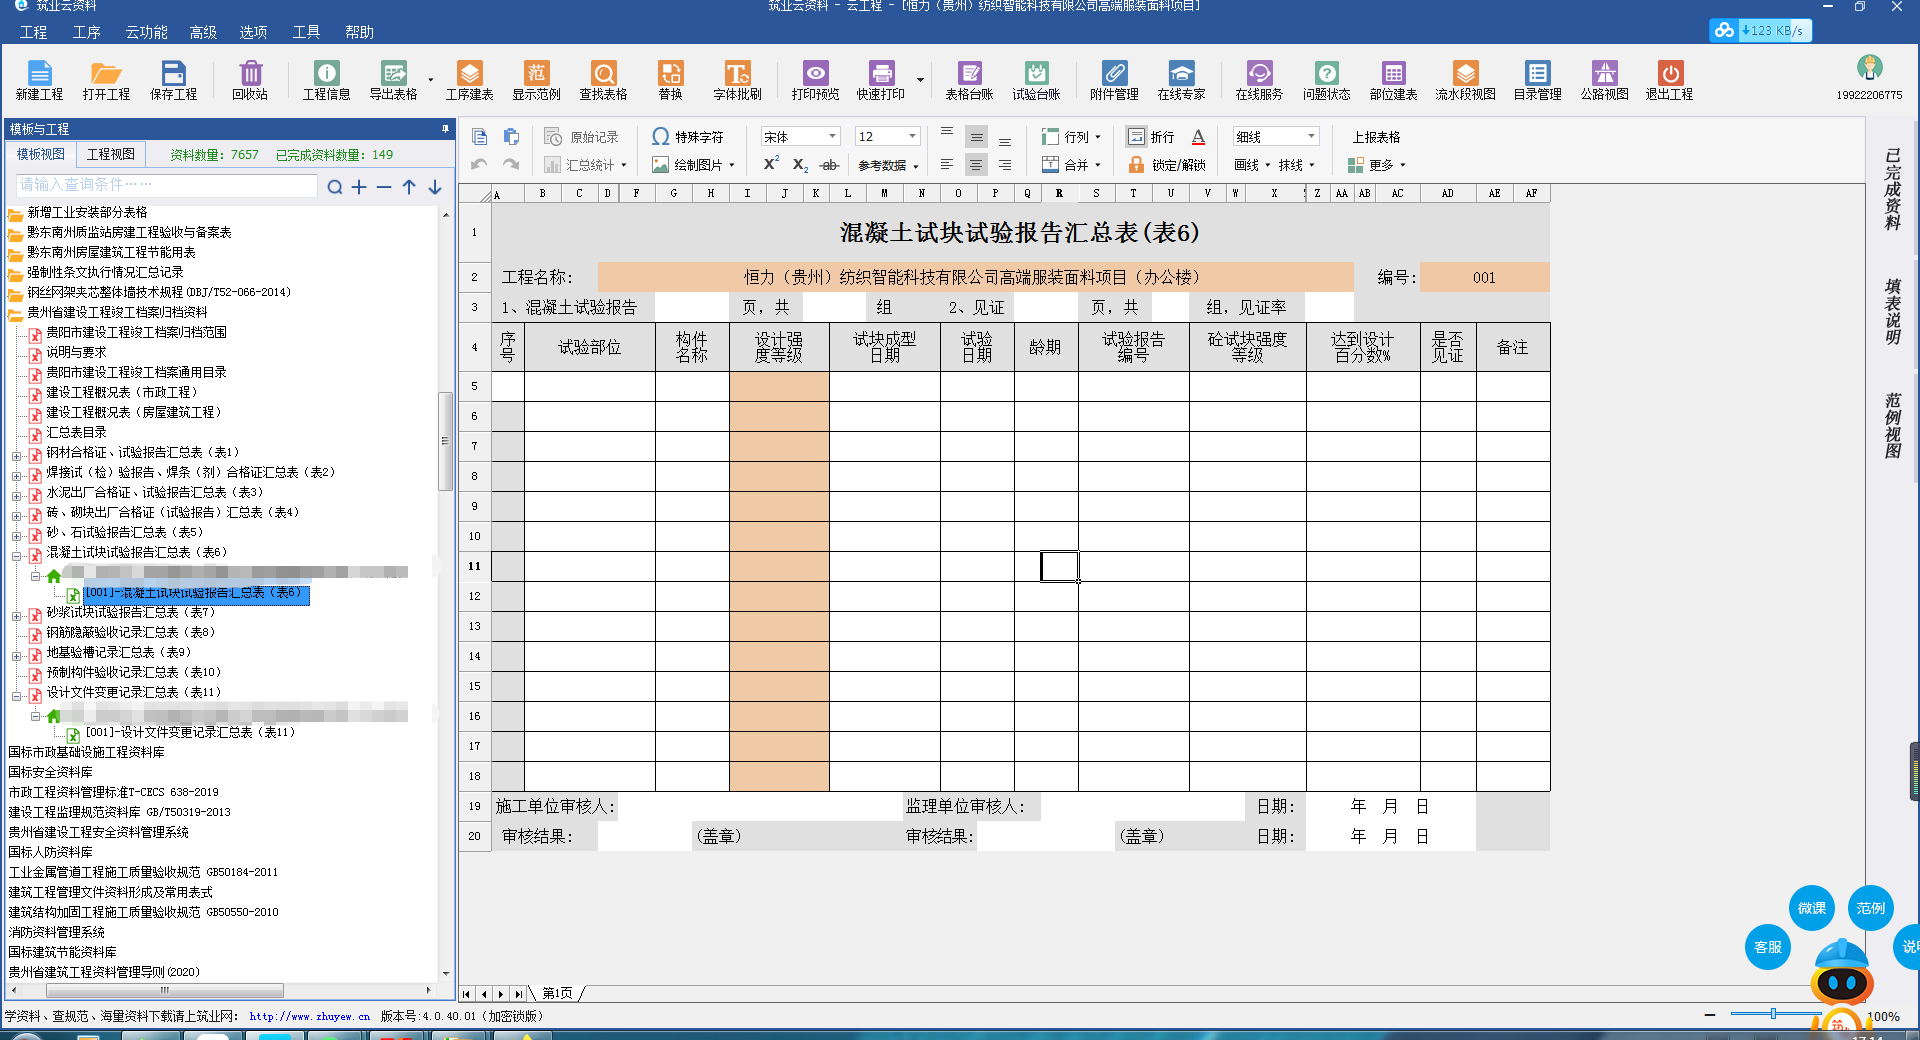Open the 云功能 menu
The width and height of the screenshot is (1920, 1040).
tap(146, 32)
